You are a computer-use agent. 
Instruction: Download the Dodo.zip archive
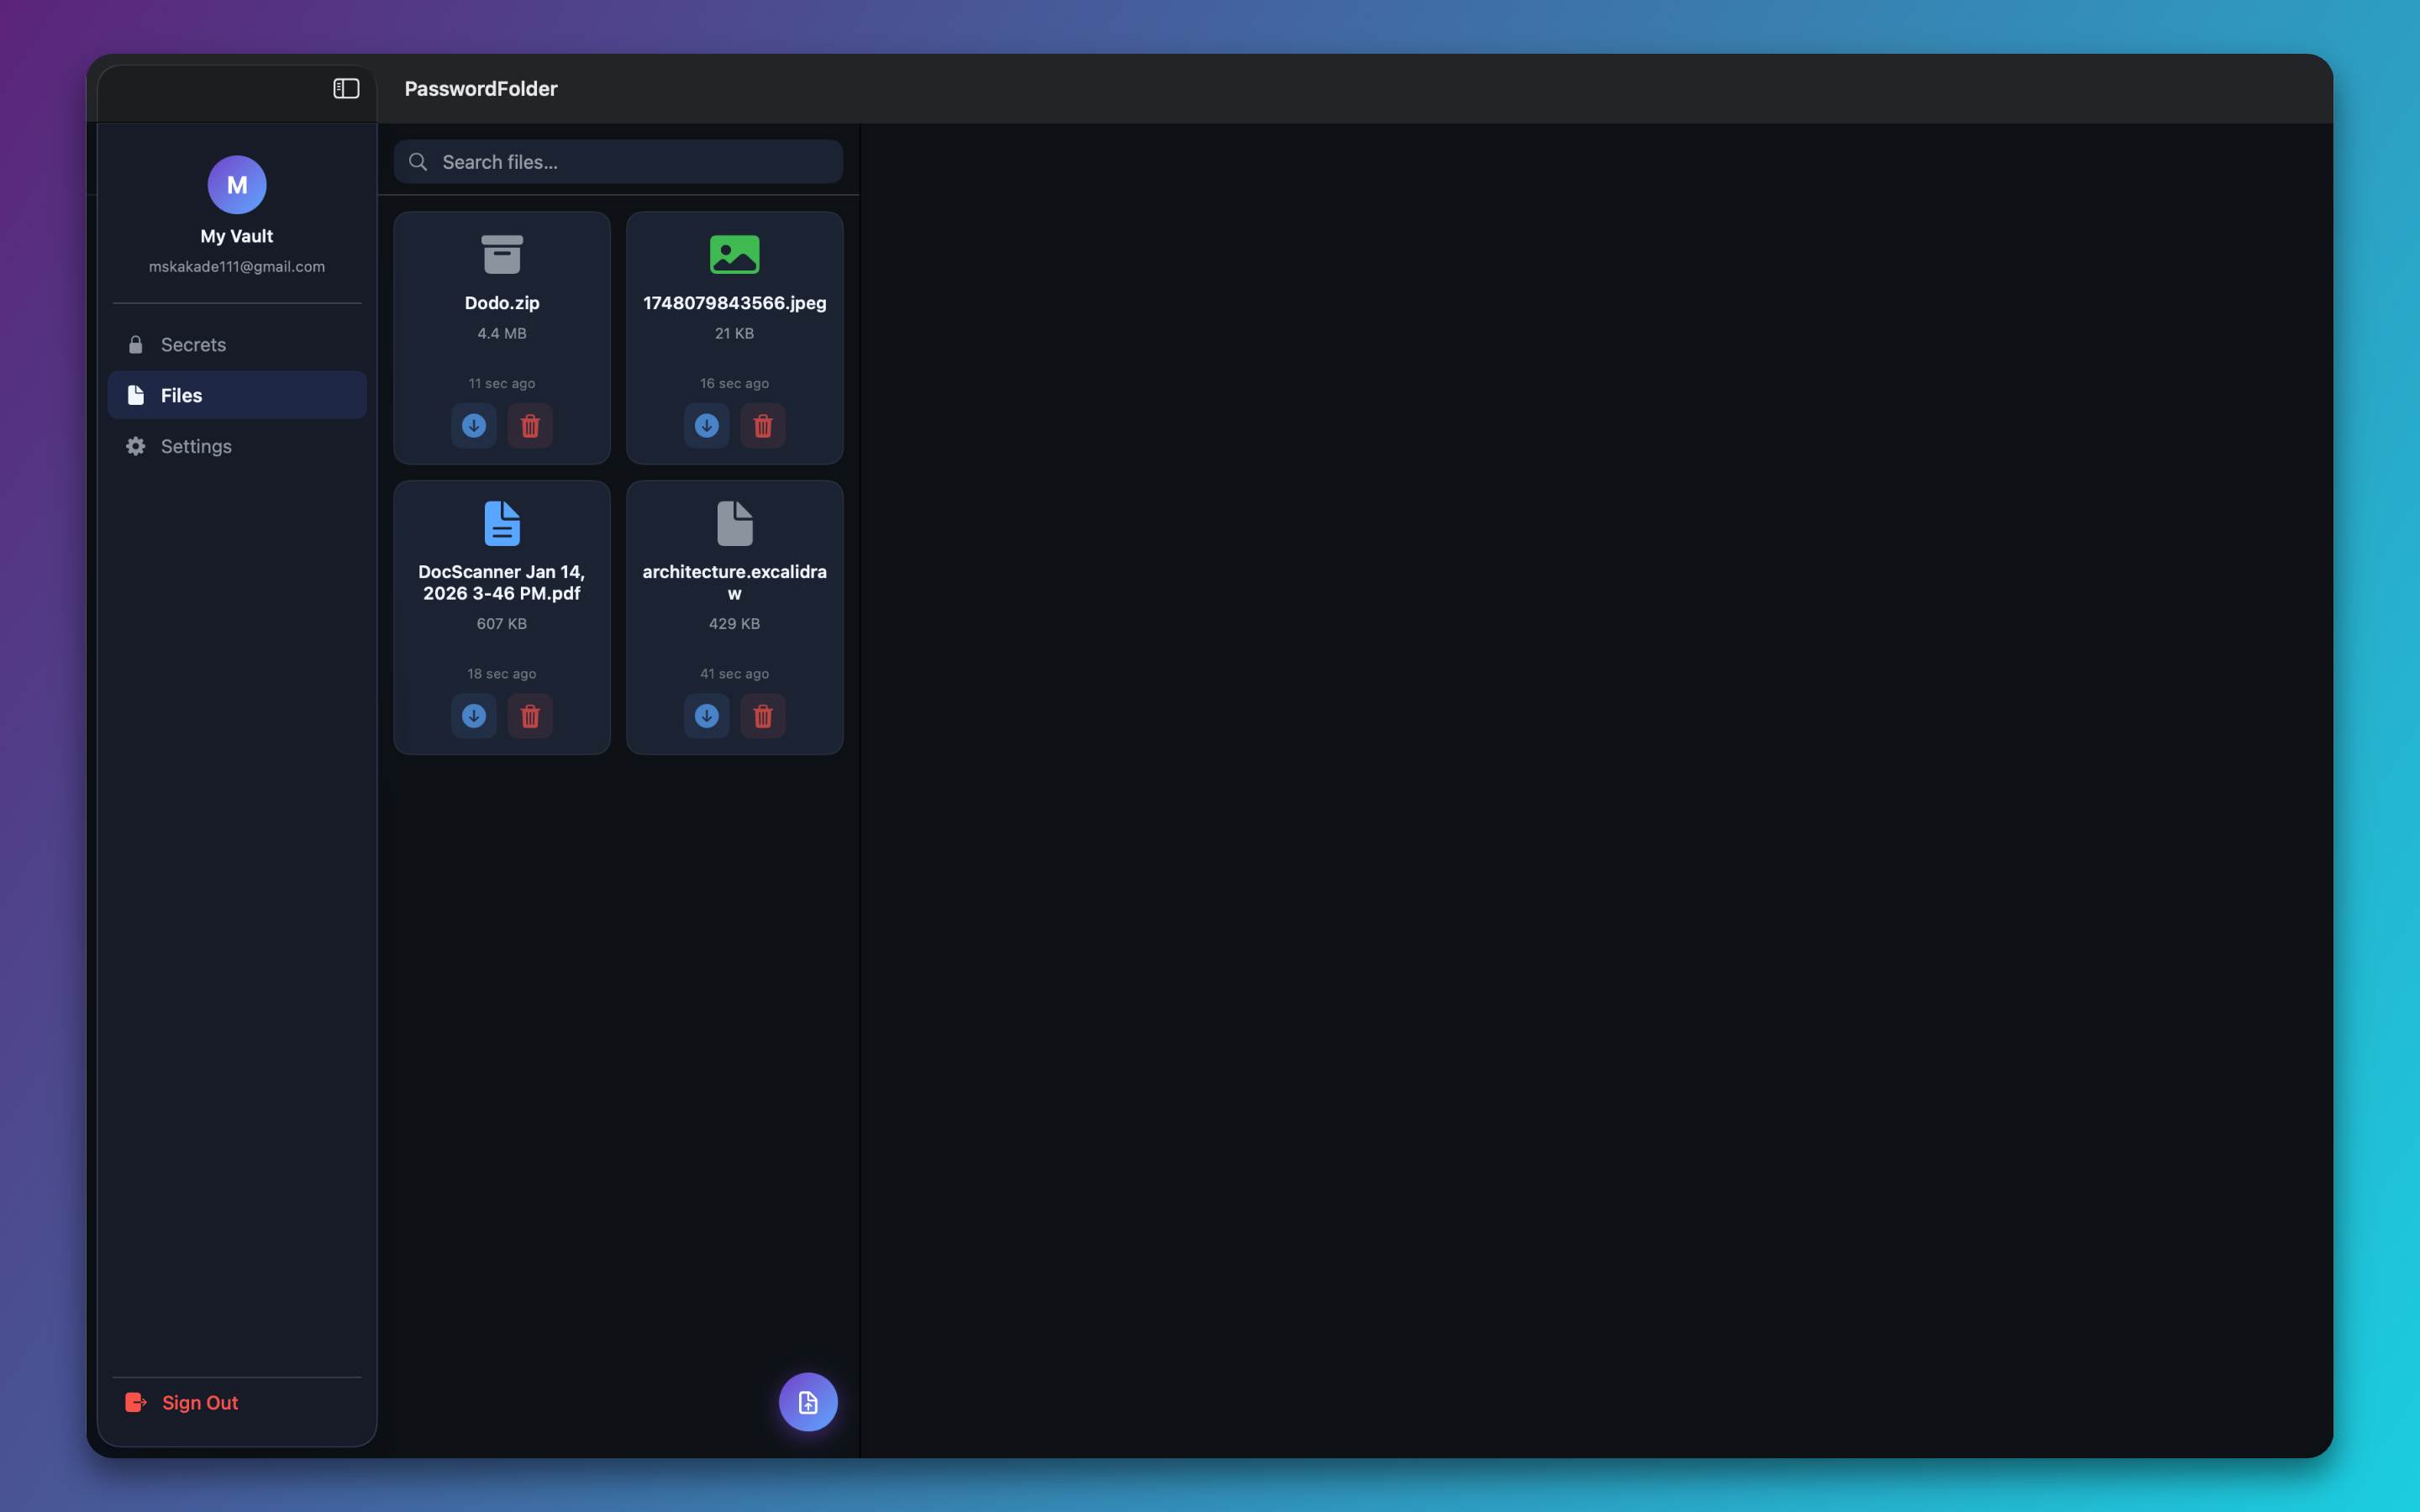[x=473, y=425]
